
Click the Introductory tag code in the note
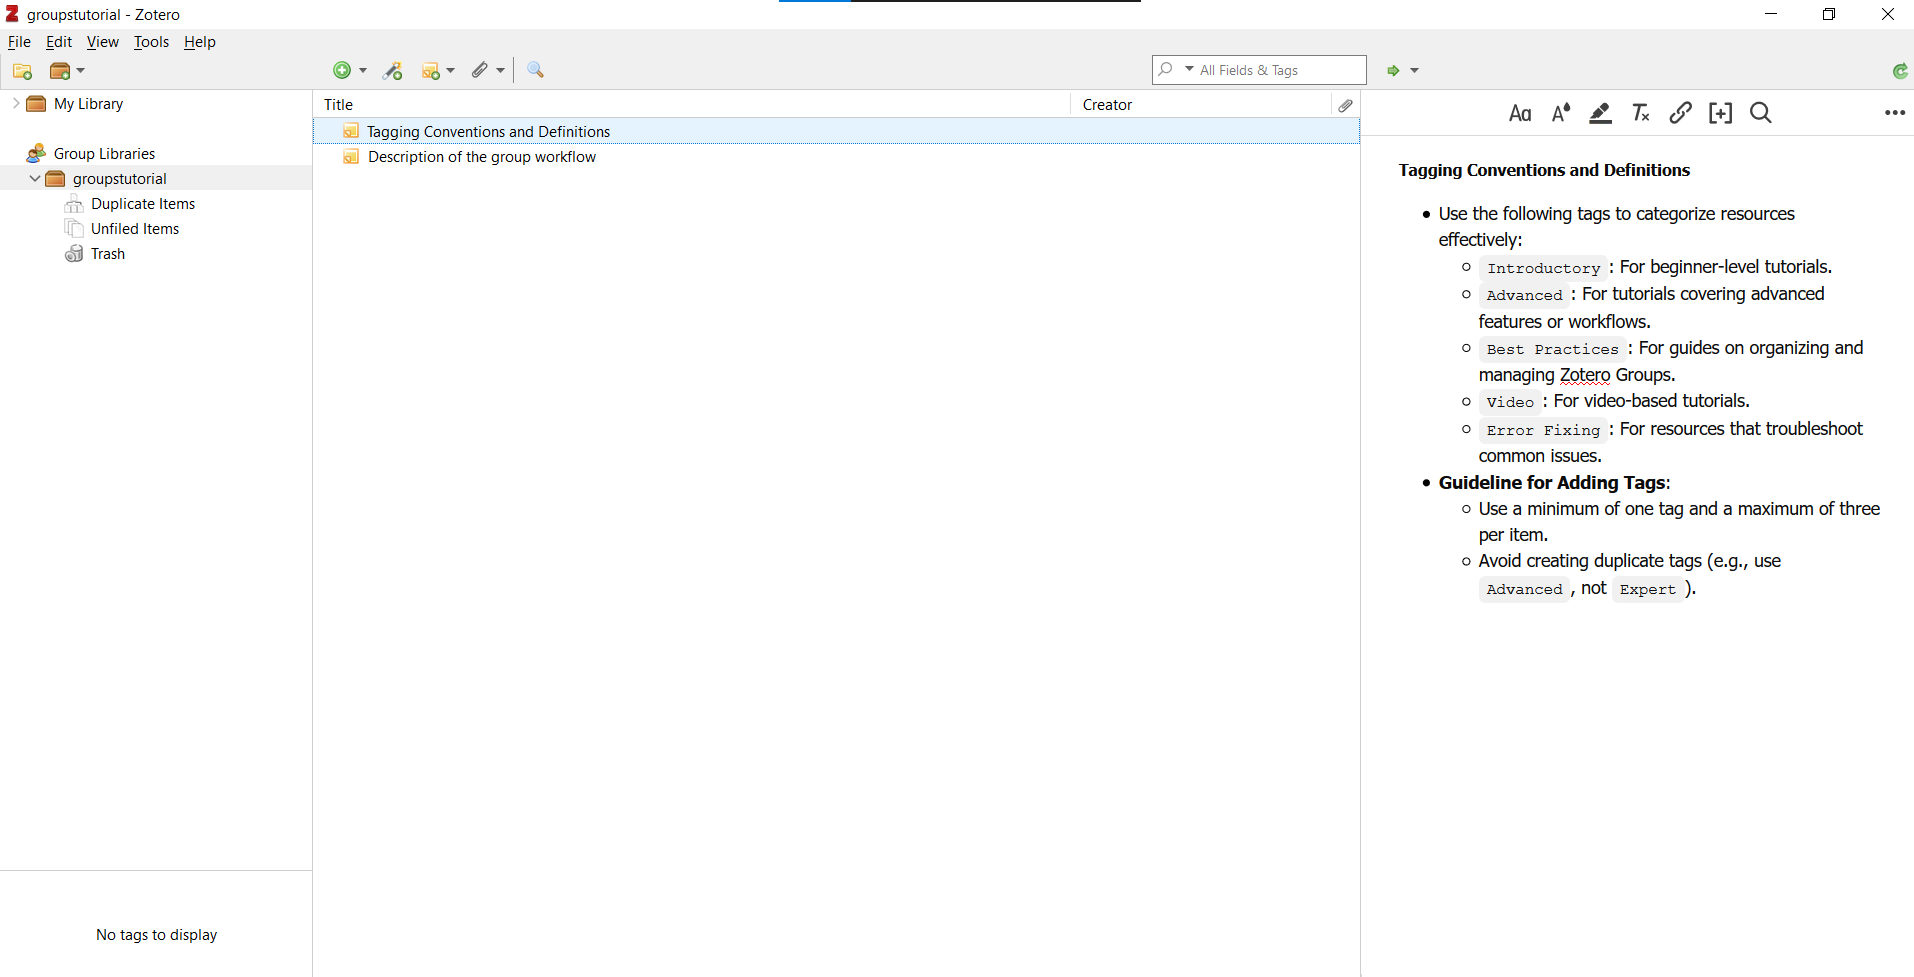(x=1543, y=268)
